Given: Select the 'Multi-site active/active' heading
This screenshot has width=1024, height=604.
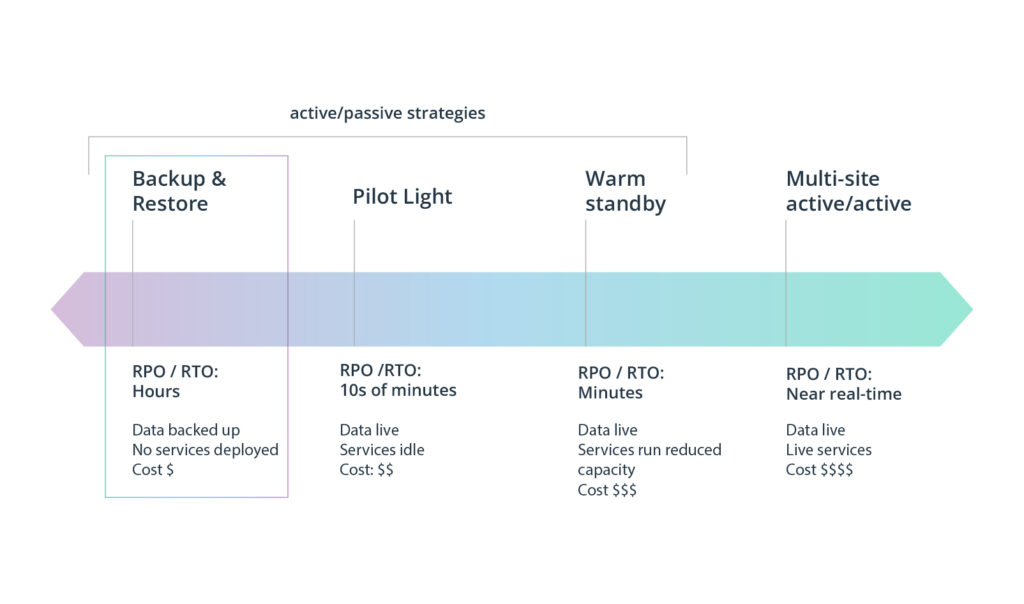Looking at the screenshot, I should (x=848, y=191).
